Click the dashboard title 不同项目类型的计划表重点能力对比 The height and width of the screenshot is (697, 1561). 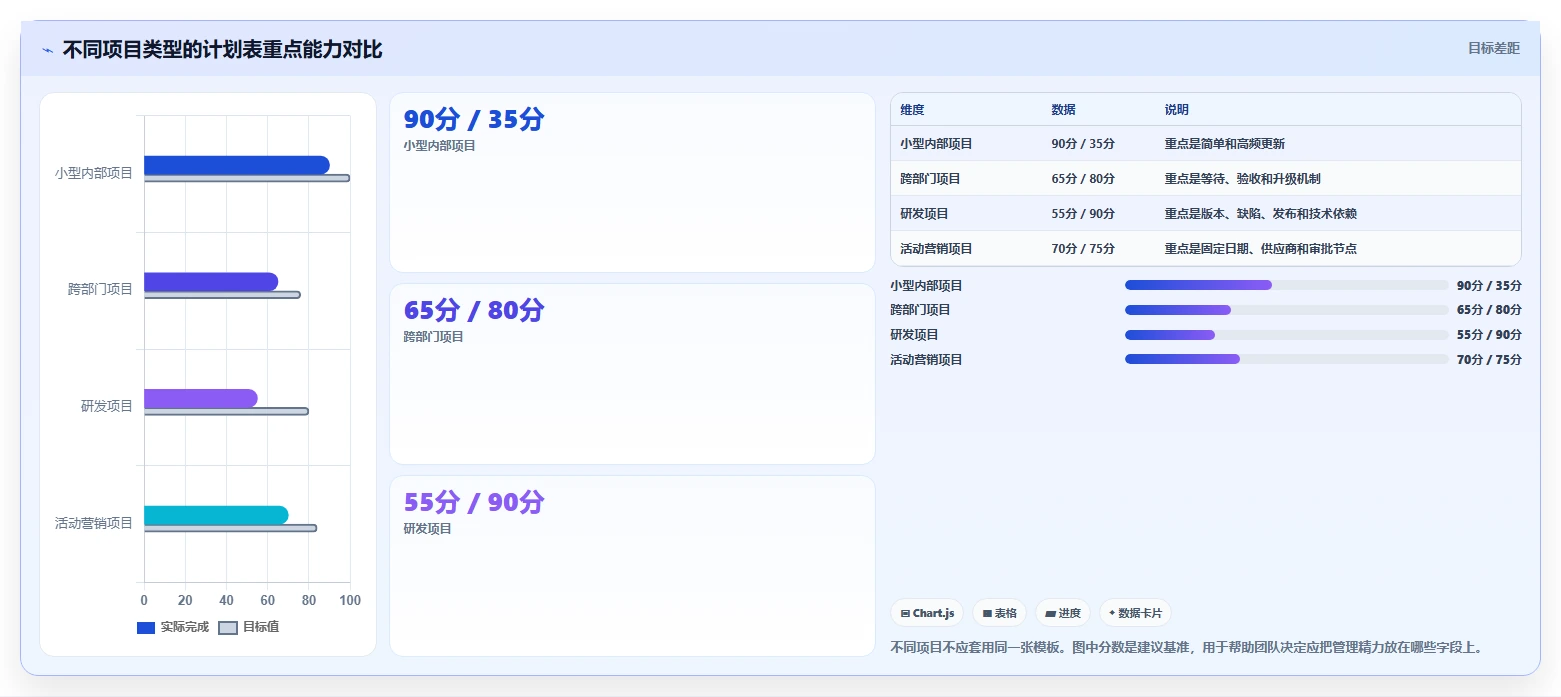[222, 50]
